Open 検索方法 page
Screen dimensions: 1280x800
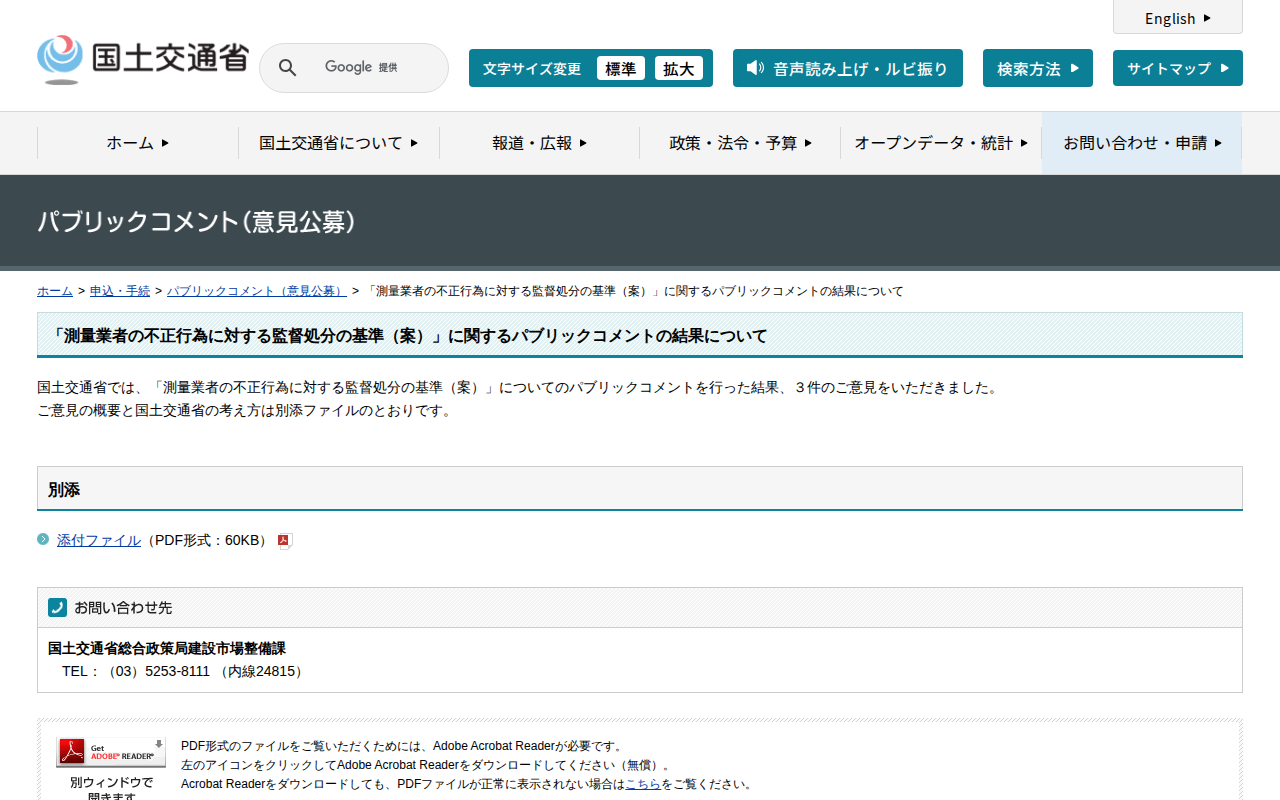(x=1038, y=68)
